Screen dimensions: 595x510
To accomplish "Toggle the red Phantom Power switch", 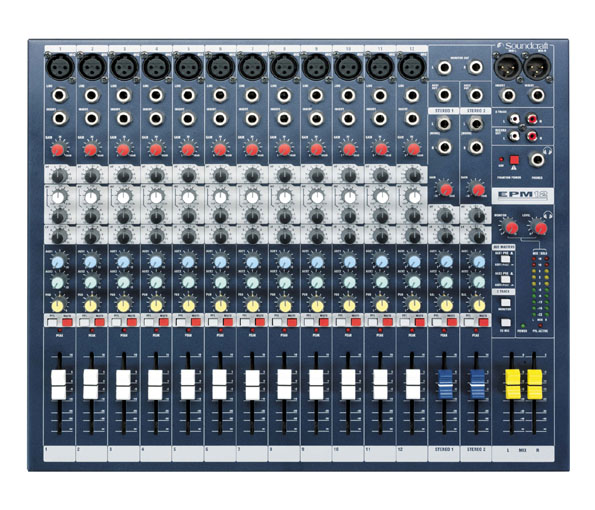I will pyautogui.click(x=514, y=160).
